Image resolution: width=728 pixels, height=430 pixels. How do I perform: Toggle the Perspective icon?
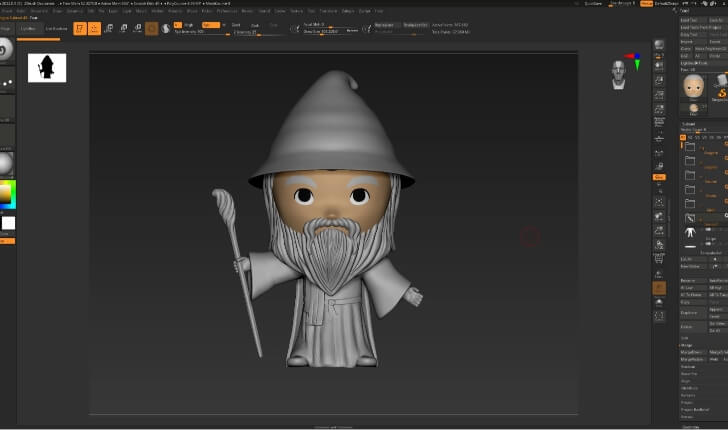(x=659, y=124)
